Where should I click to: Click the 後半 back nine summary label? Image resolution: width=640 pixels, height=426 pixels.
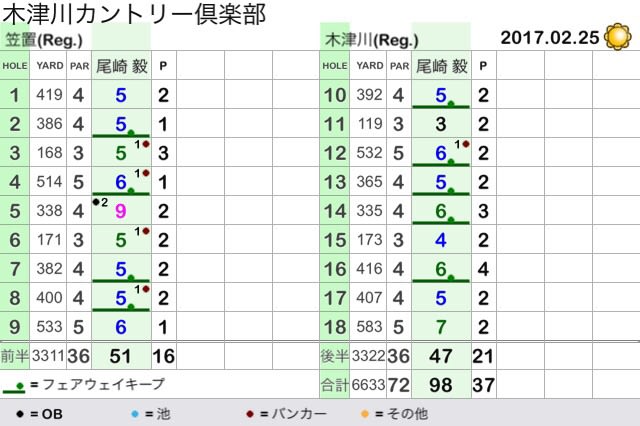334,356
